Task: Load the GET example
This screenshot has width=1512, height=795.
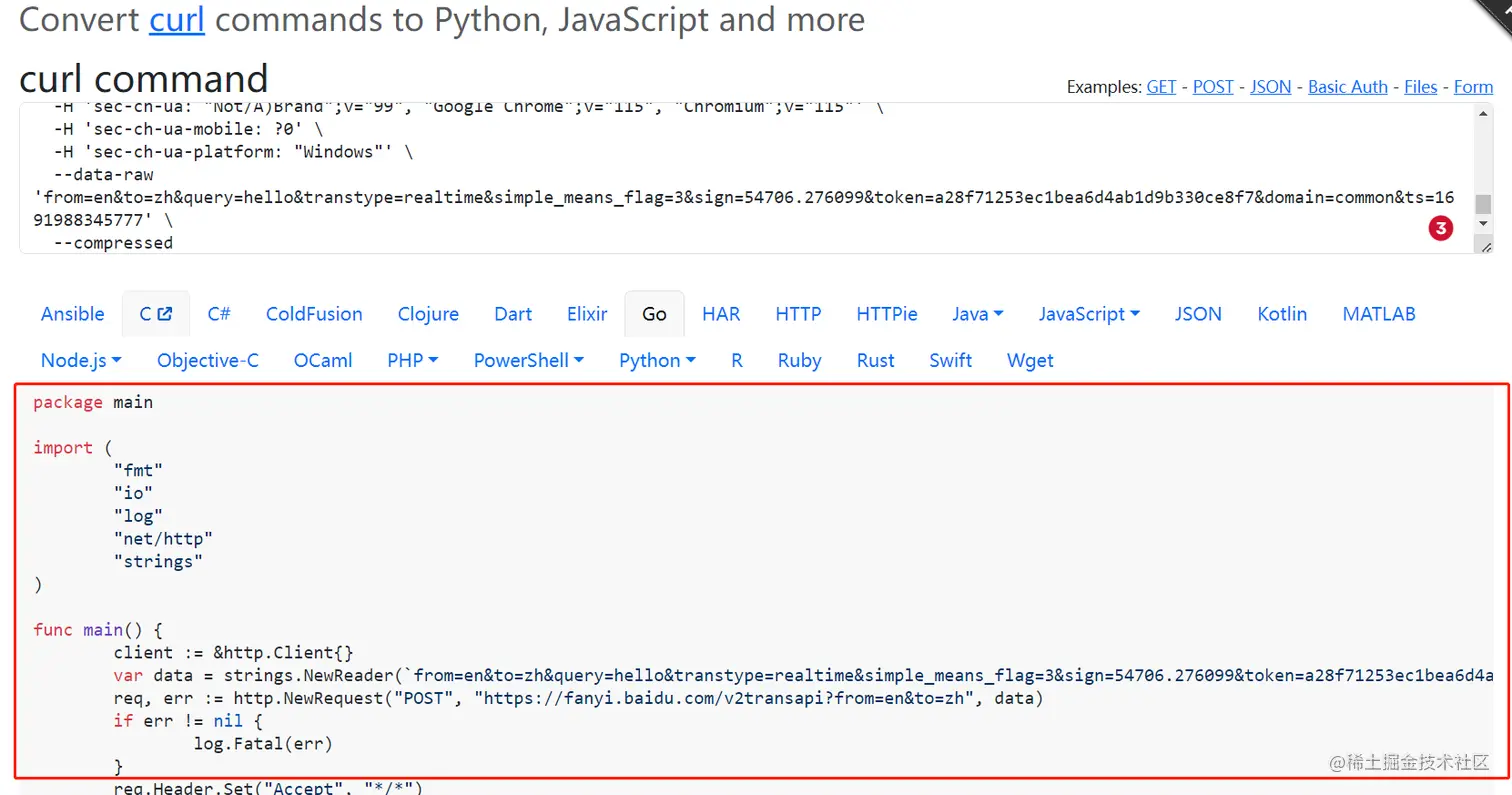Action: 1161,87
